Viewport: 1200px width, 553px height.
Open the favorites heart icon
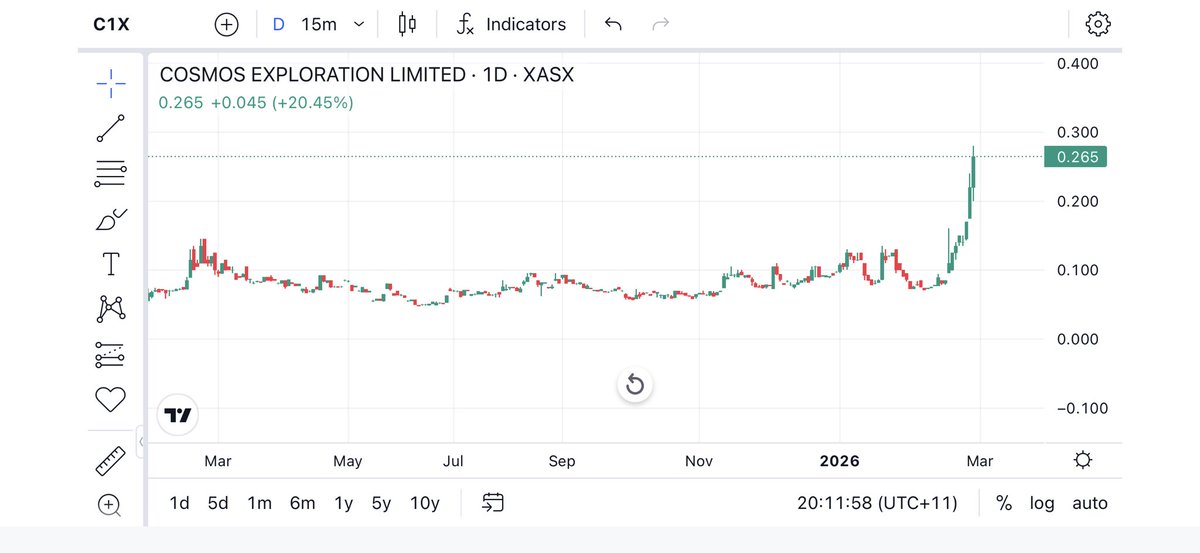110,400
